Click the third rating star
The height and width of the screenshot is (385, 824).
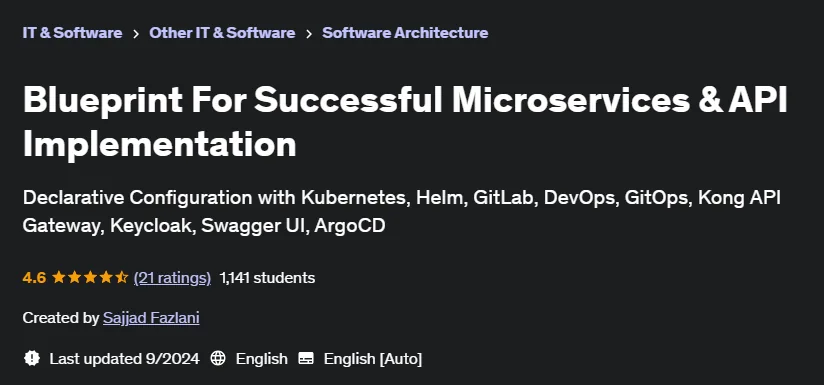click(x=90, y=277)
